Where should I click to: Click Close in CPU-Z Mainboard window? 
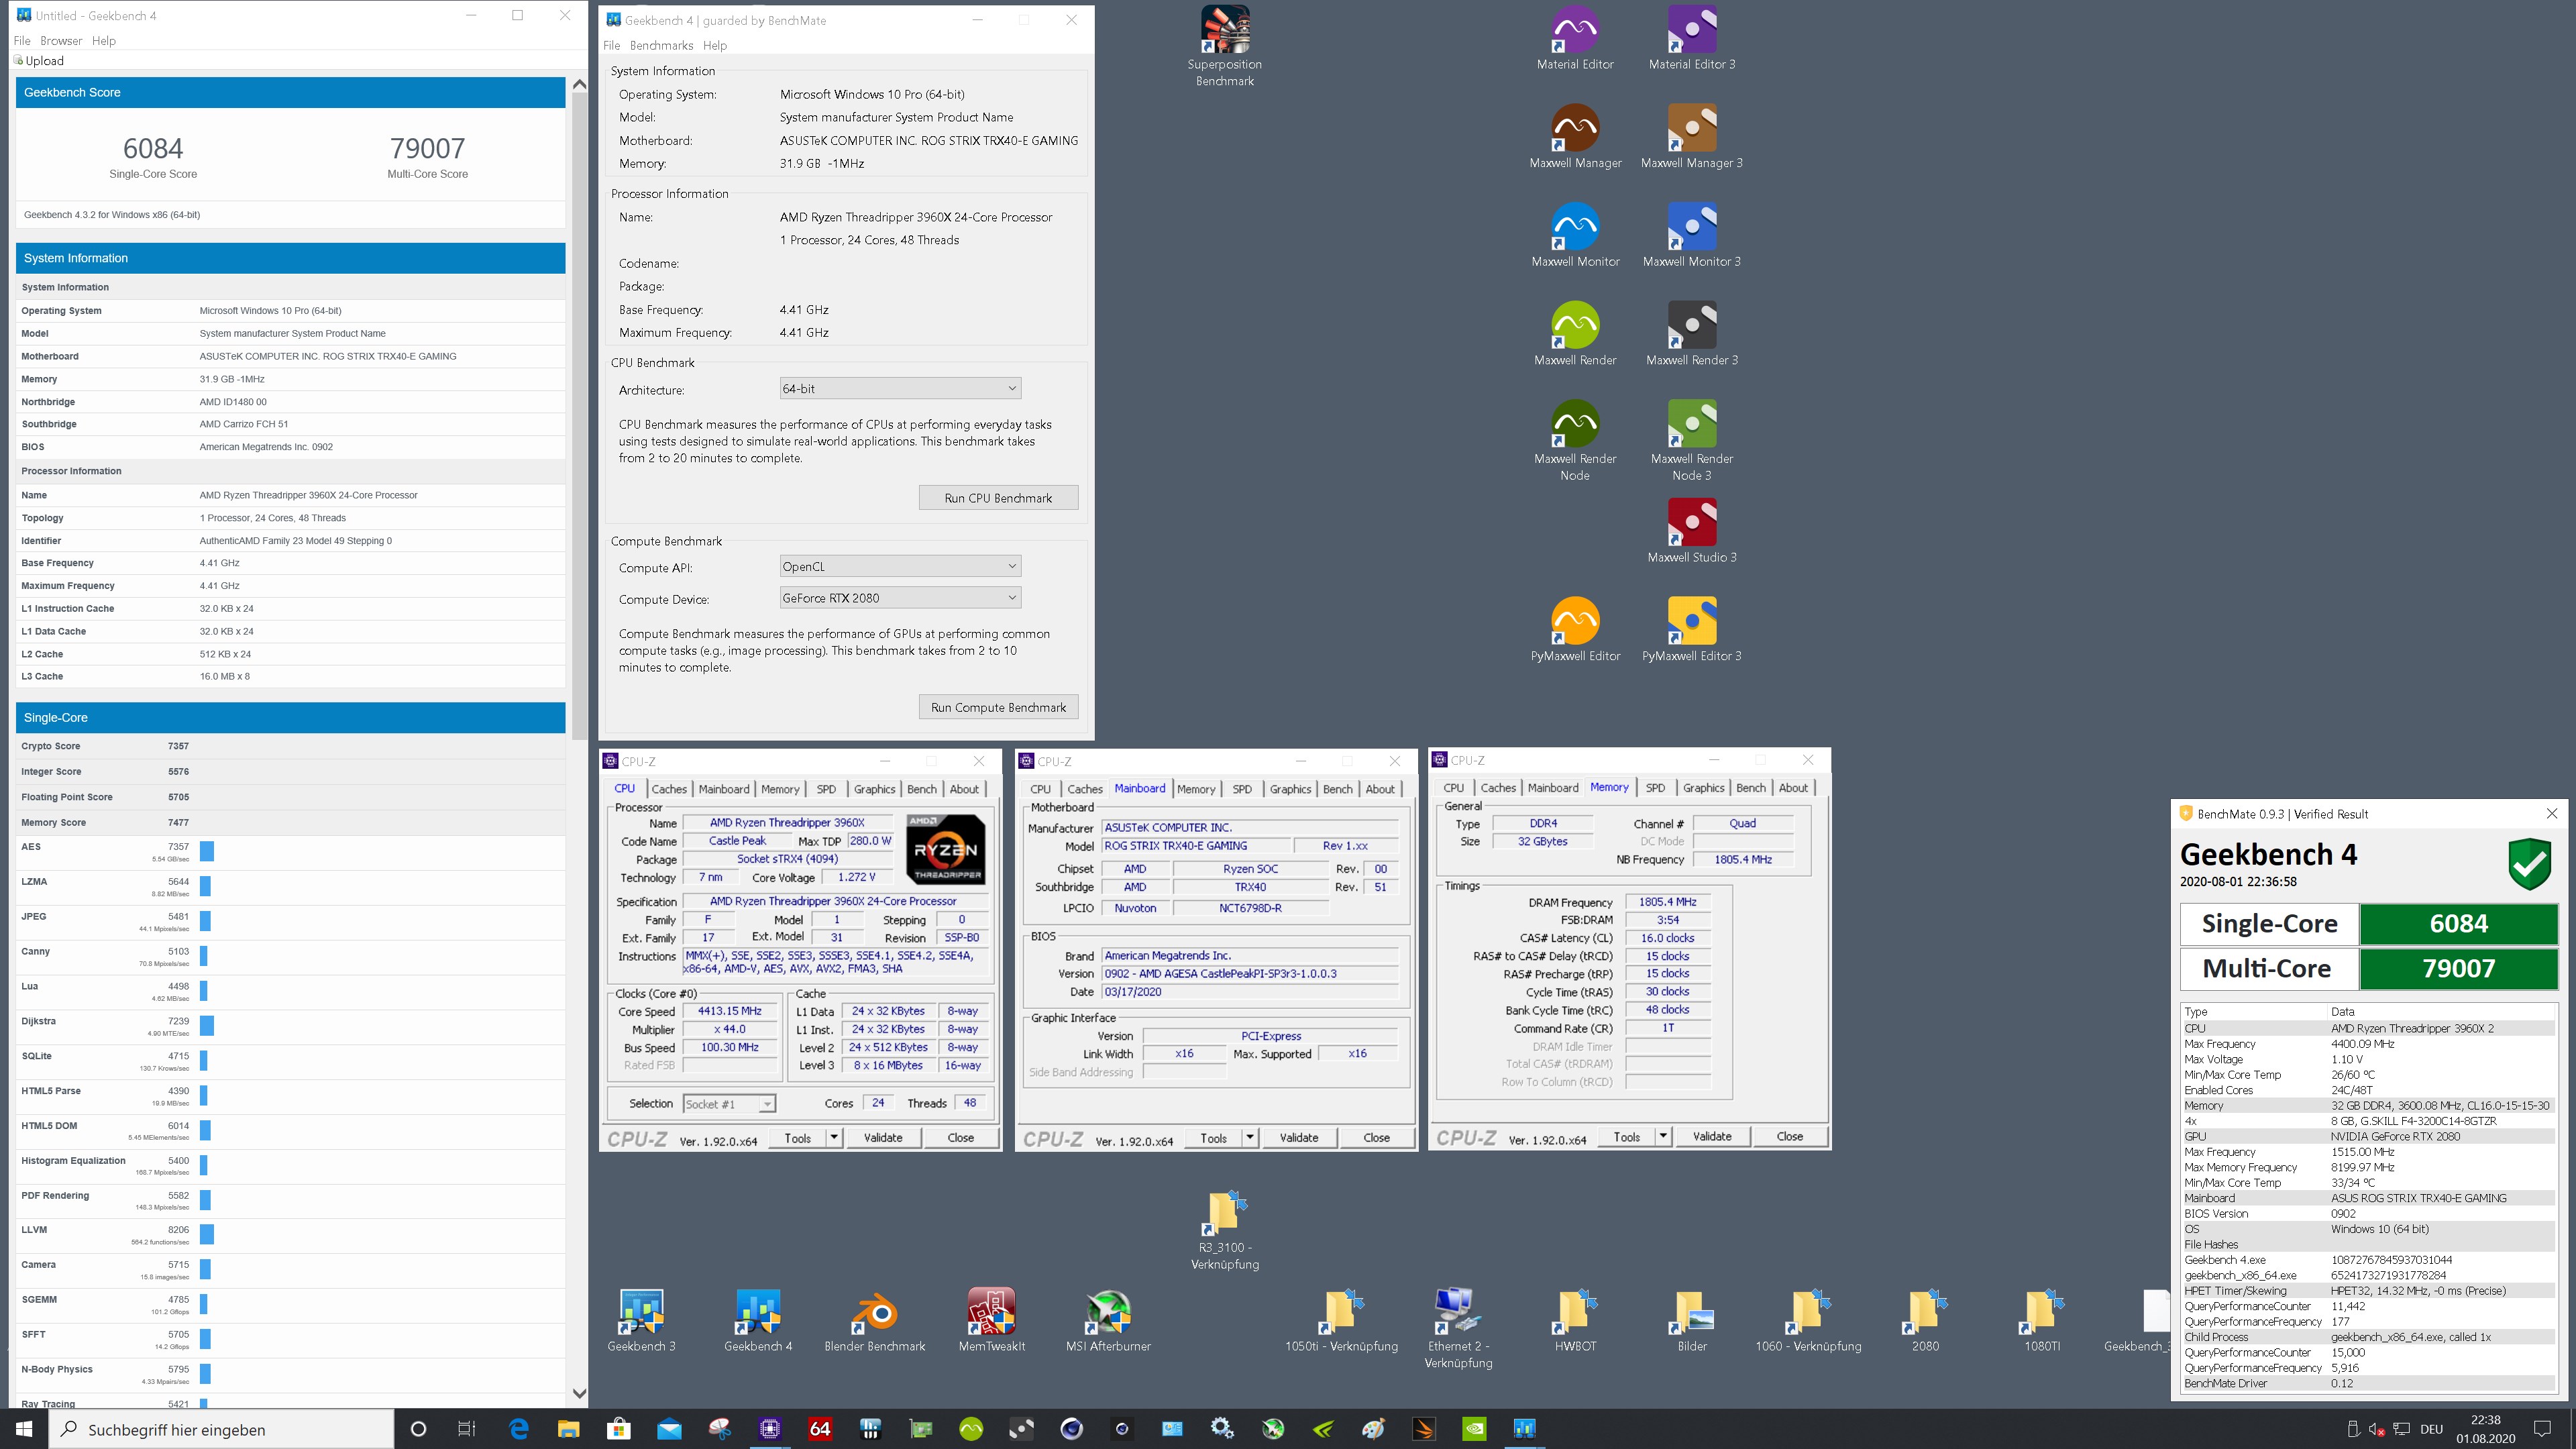coord(1376,1137)
